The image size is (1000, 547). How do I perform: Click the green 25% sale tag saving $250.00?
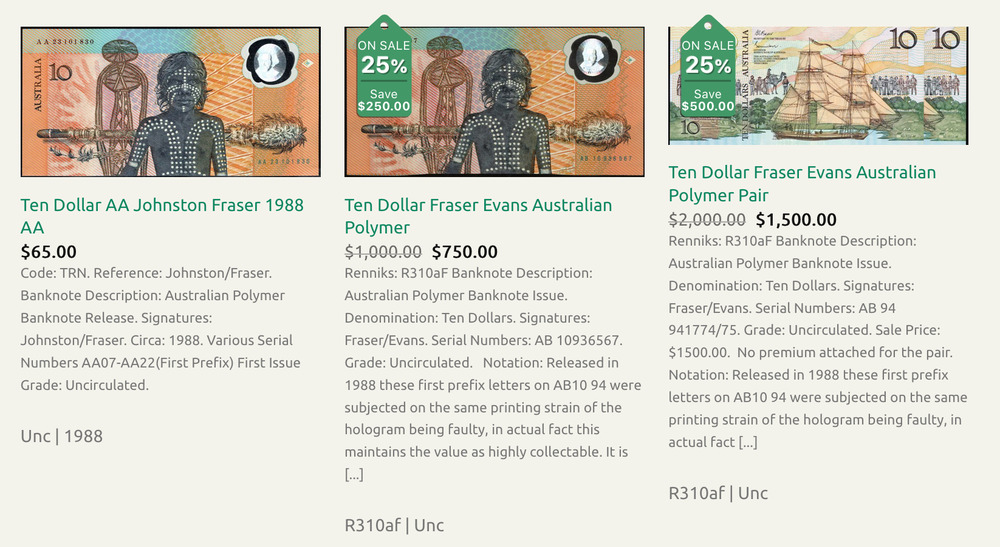click(x=384, y=68)
